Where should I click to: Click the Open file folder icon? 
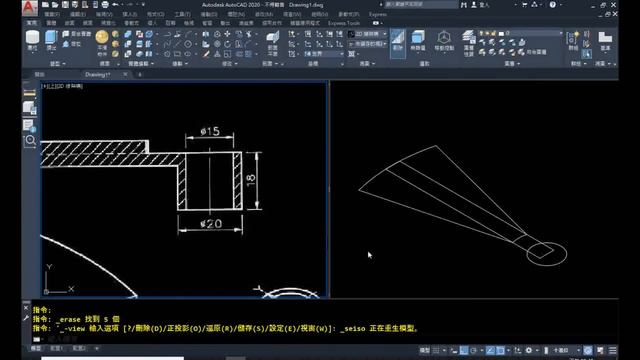pos(55,5)
